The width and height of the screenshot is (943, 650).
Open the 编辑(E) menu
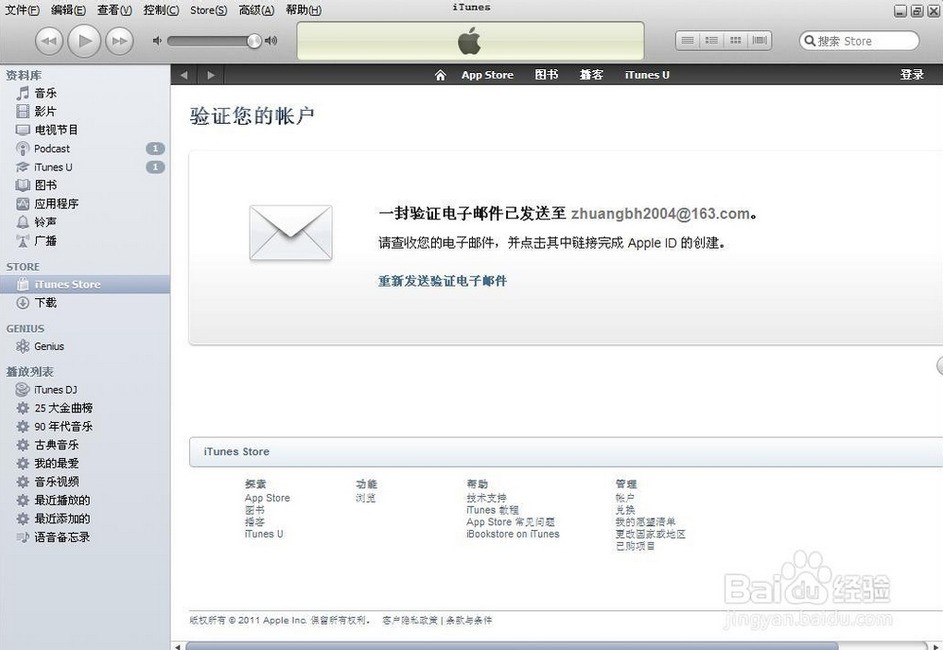(69, 10)
